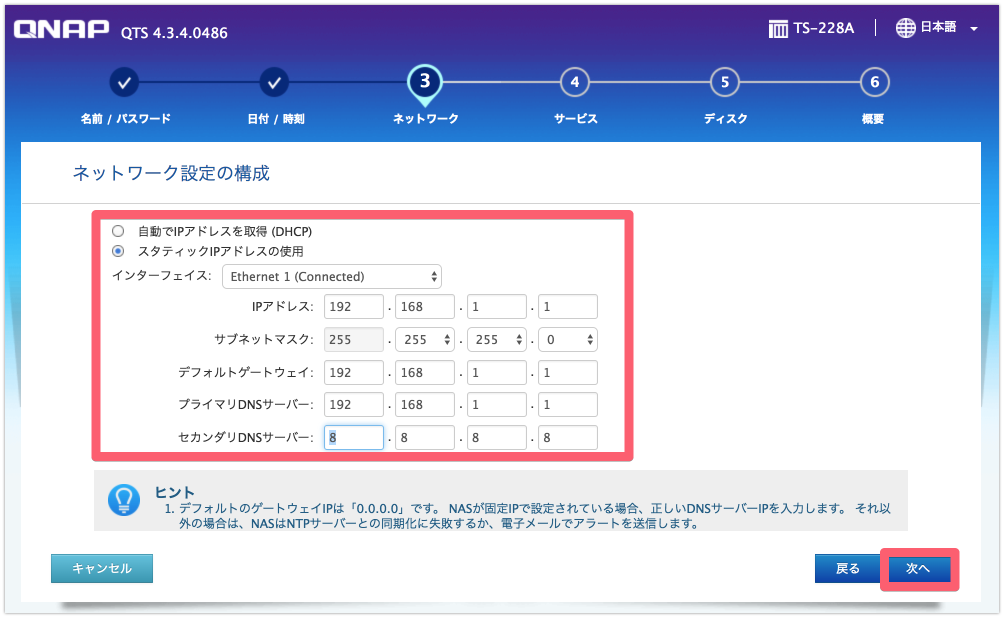Open the インターフェイス Ethernet 1 dropdown
1004x618 pixels.
[x=333, y=276]
